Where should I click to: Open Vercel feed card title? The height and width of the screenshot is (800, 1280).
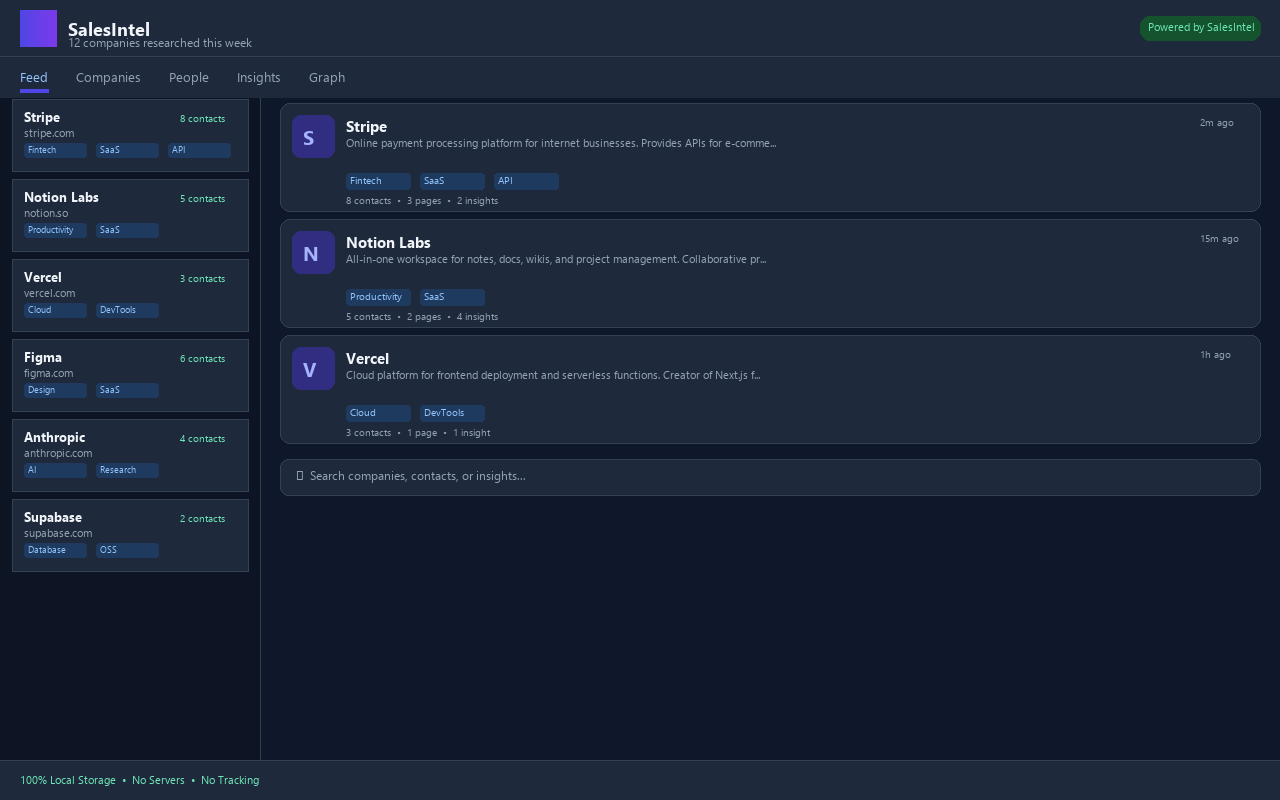click(x=367, y=359)
